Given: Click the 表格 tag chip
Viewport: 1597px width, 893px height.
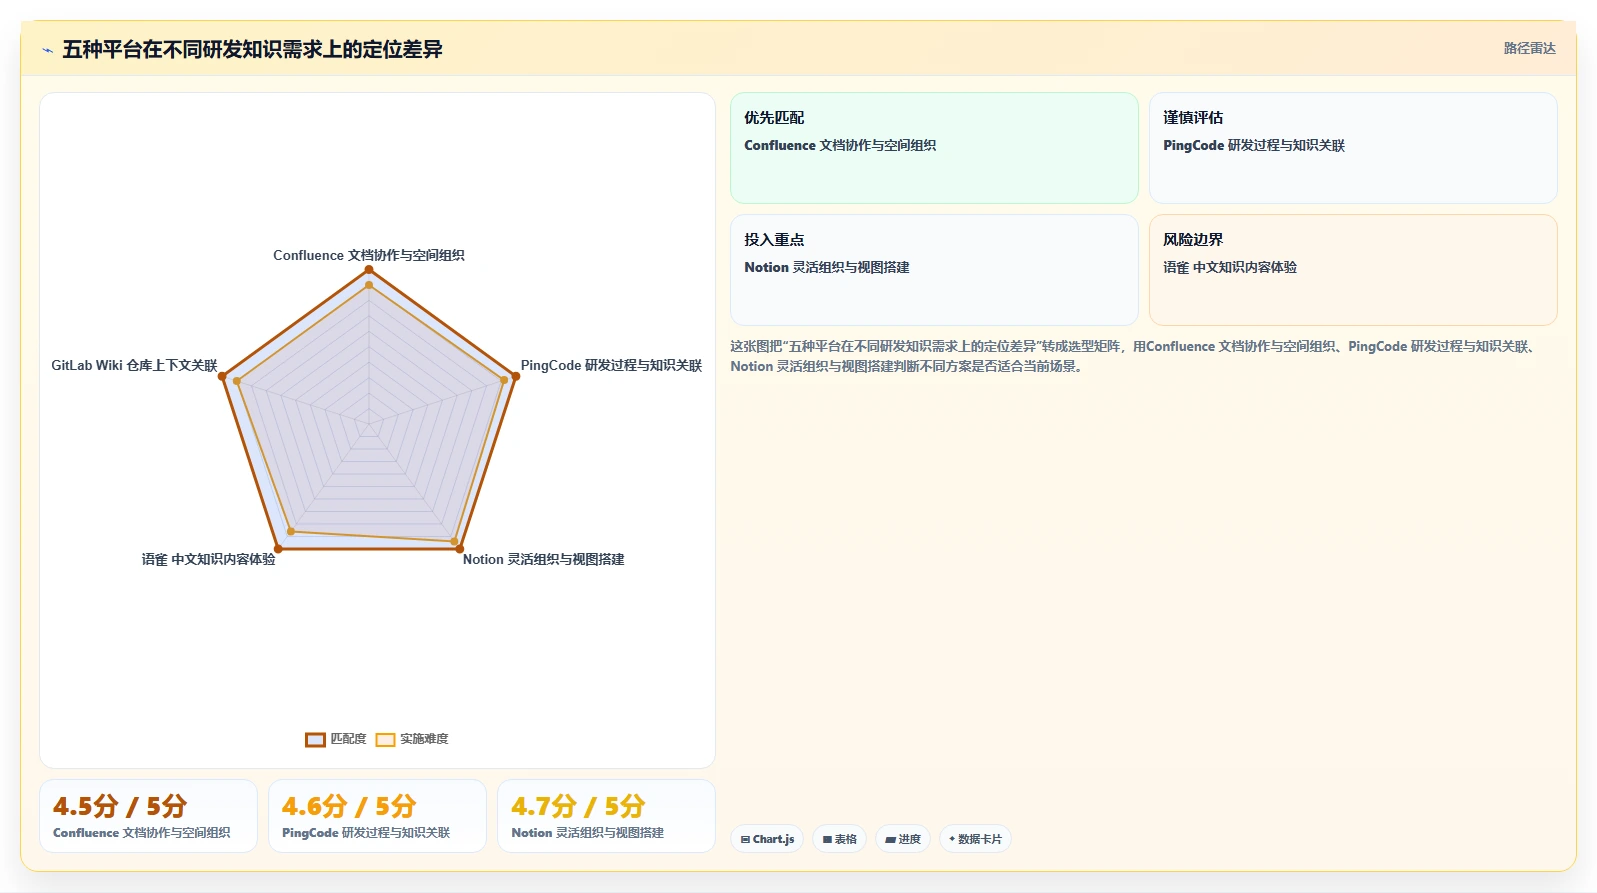Looking at the screenshot, I should [839, 839].
